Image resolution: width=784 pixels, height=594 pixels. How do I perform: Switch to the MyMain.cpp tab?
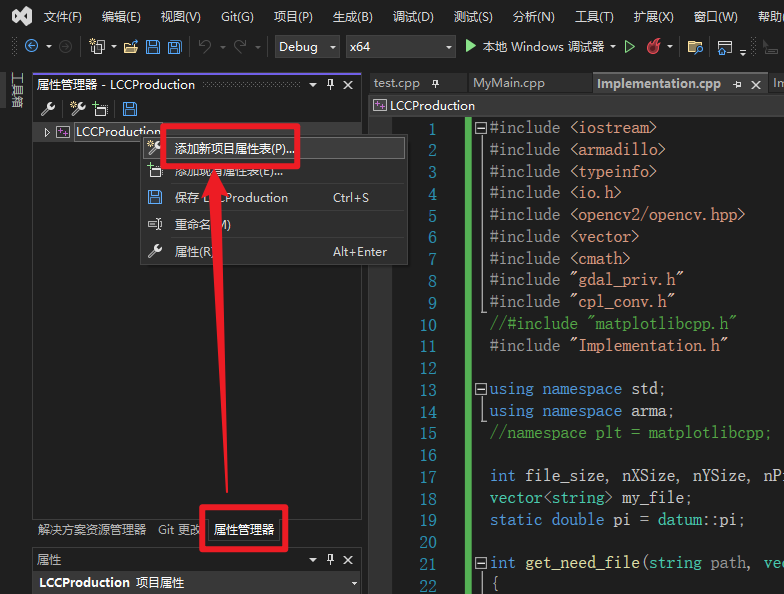pyautogui.click(x=508, y=83)
